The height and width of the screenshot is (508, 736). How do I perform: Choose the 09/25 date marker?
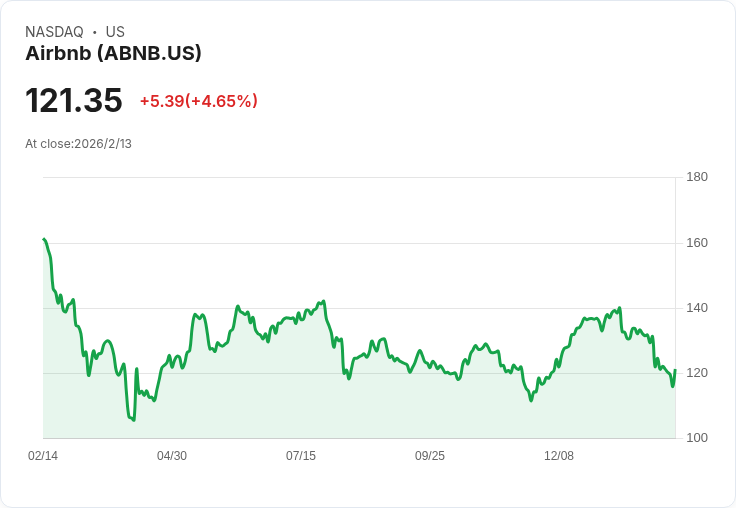[430, 456]
